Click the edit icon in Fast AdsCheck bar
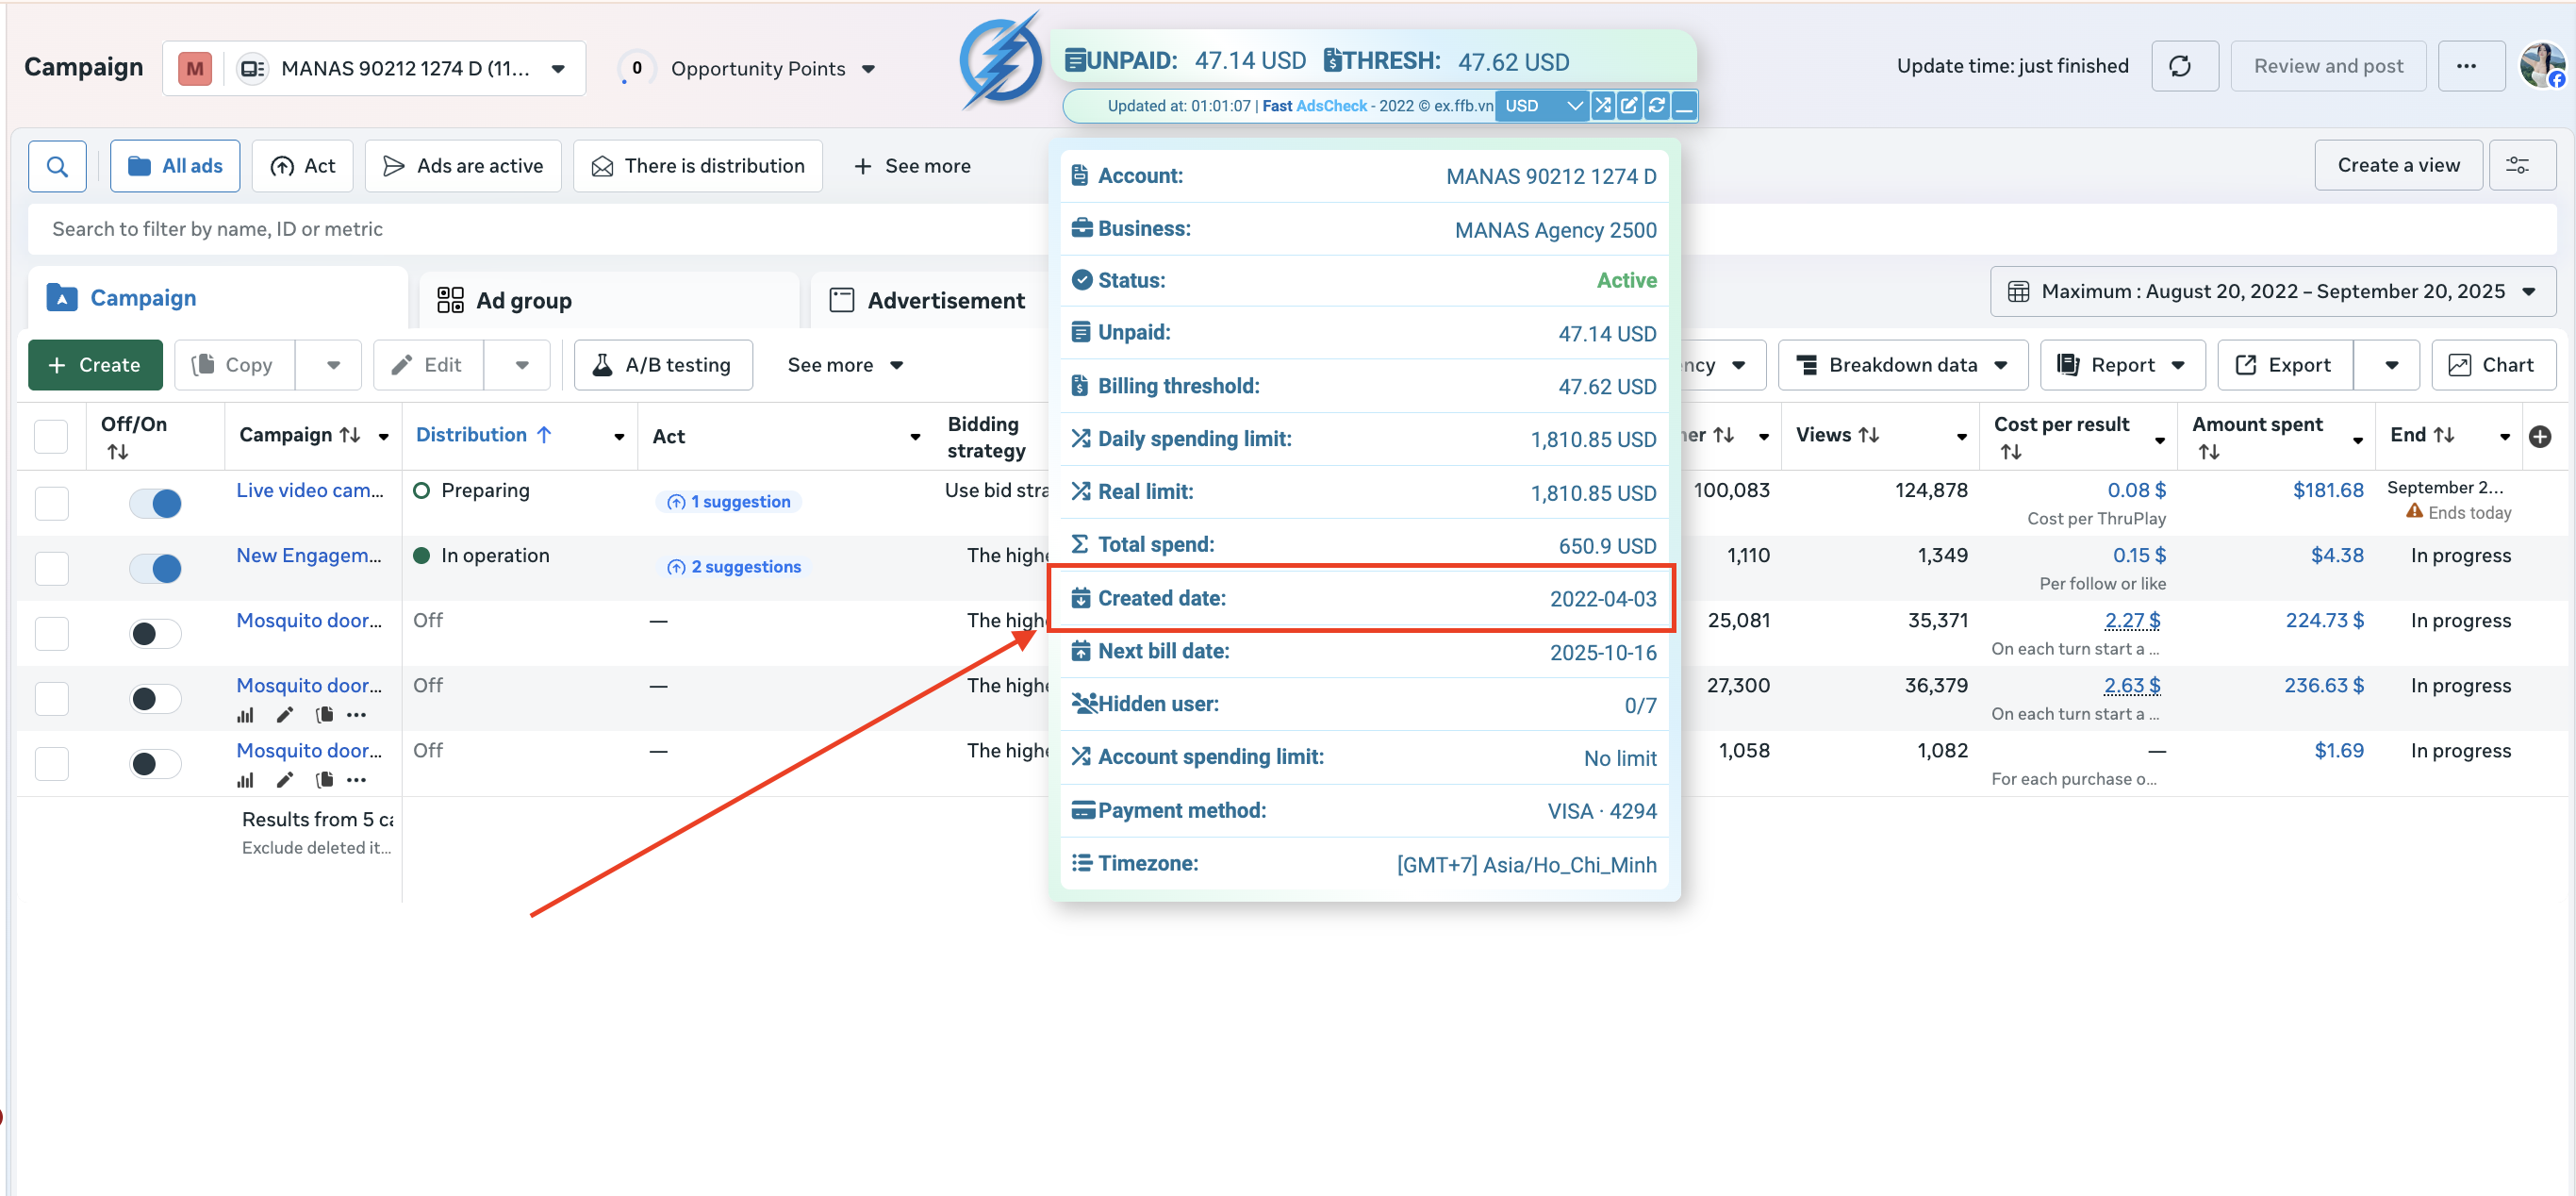Viewport: 2576px width, 1196px height. tap(1629, 106)
